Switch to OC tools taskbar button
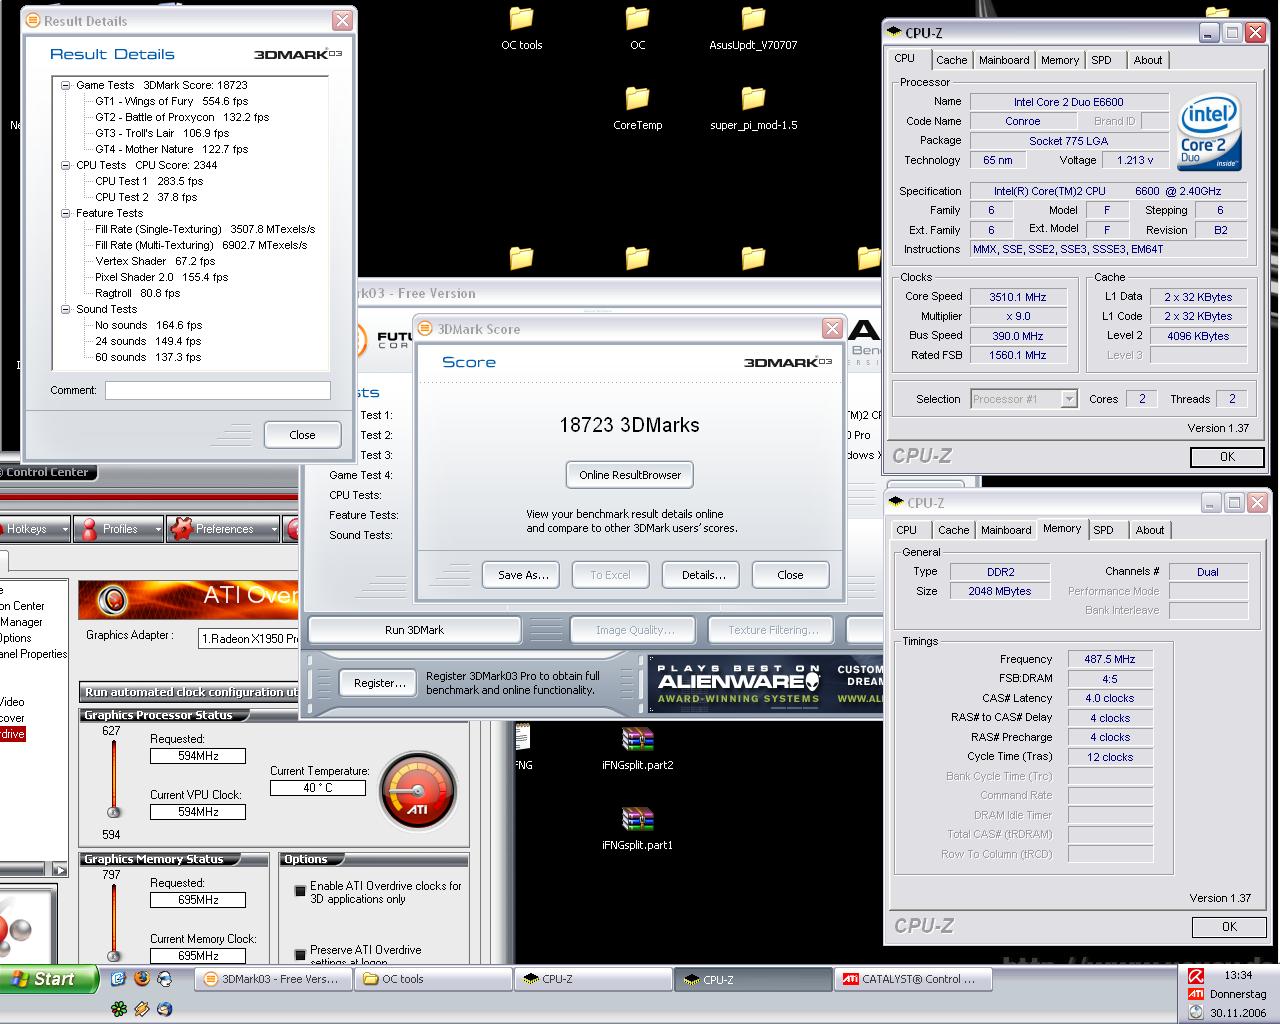Viewport: 1280px width, 1024px height. [433, 980]
